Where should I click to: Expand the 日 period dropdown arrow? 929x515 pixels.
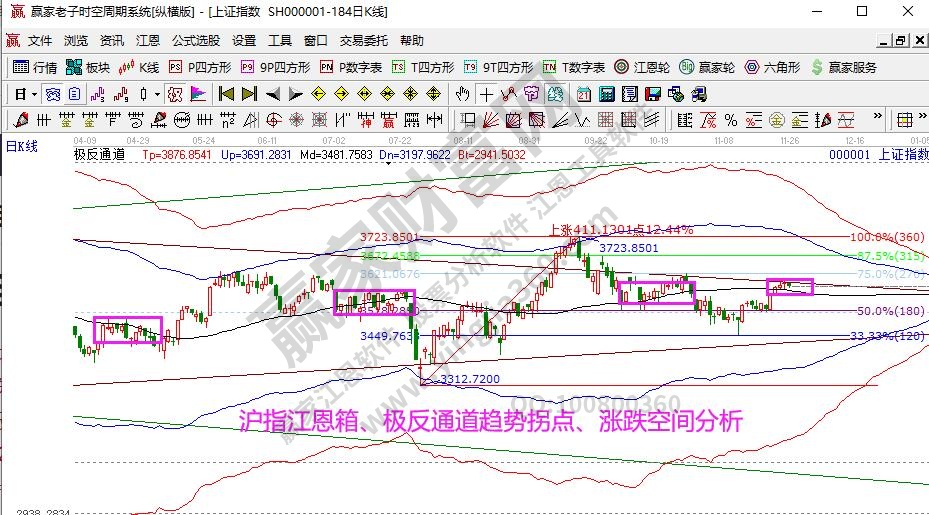tap(34, 94)
